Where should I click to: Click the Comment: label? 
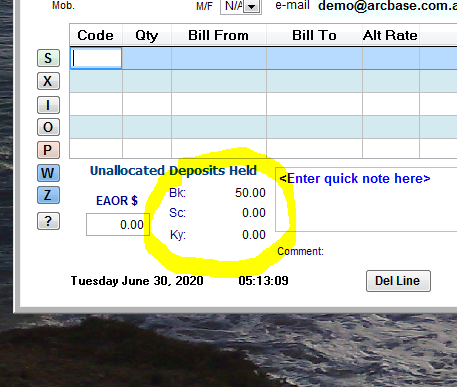pyautogui.click(x=300, y=251)
